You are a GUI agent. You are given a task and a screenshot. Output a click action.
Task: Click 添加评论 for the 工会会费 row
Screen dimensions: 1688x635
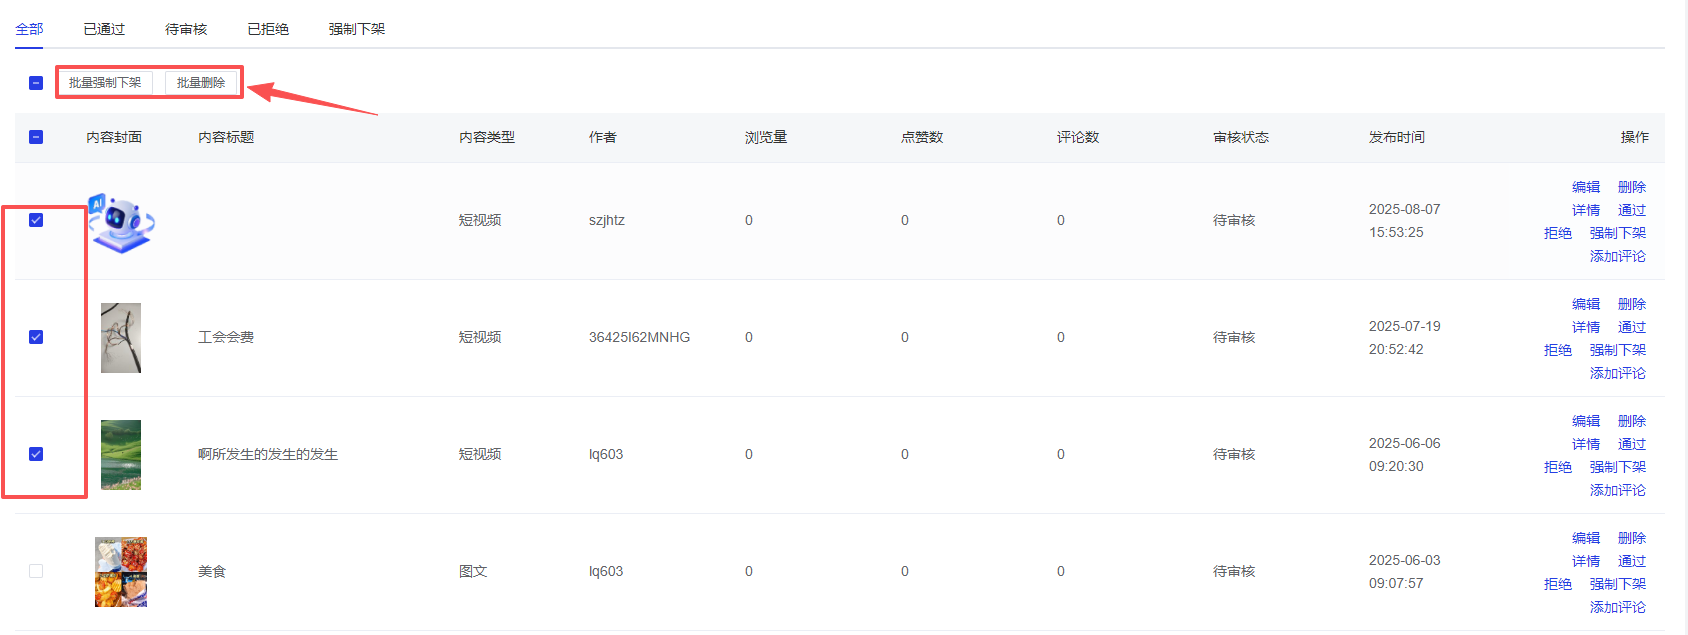tap(1618, 373)
